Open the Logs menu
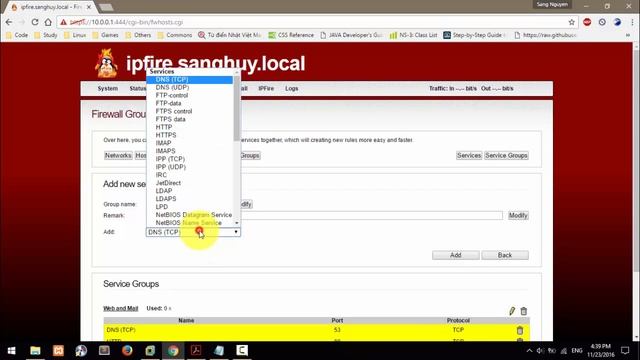Screen dimensions: 640x360 (x=291, y=89)
